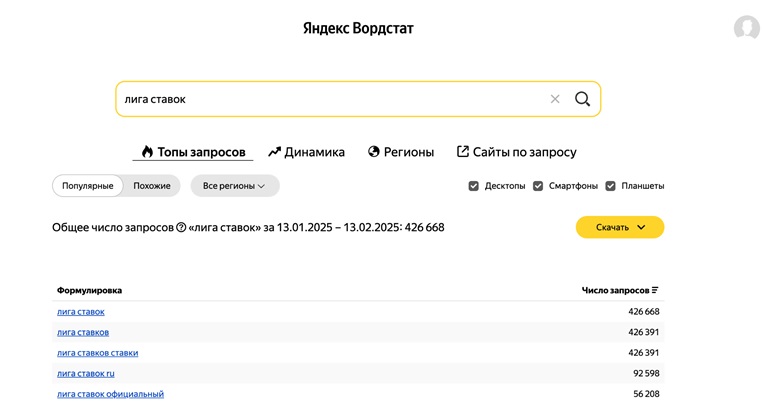Expand the Скачать download menu
Screen dimensions: 762x404
point(620,227)
